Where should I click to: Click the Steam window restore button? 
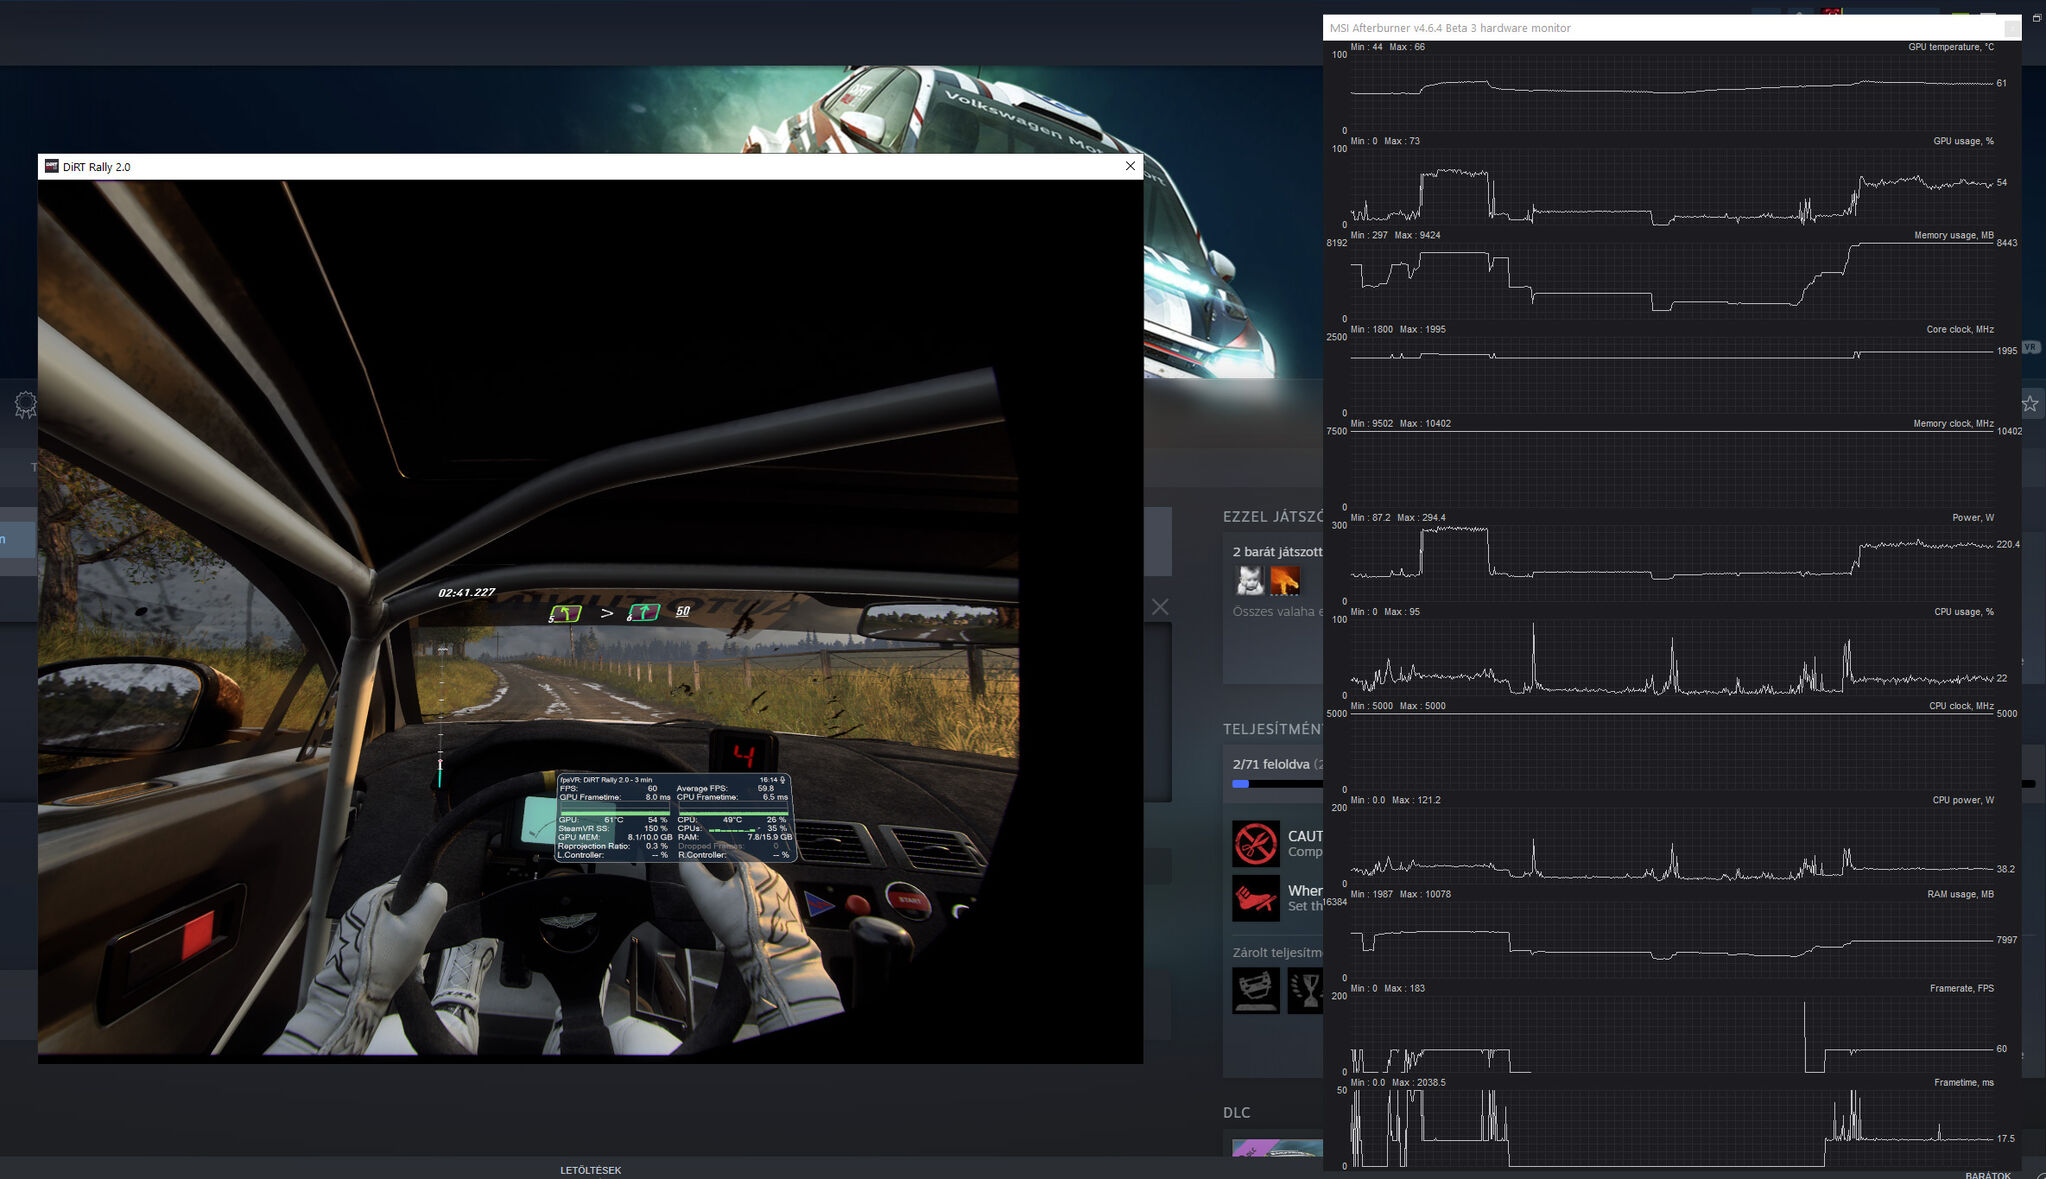coord(2037,18)
